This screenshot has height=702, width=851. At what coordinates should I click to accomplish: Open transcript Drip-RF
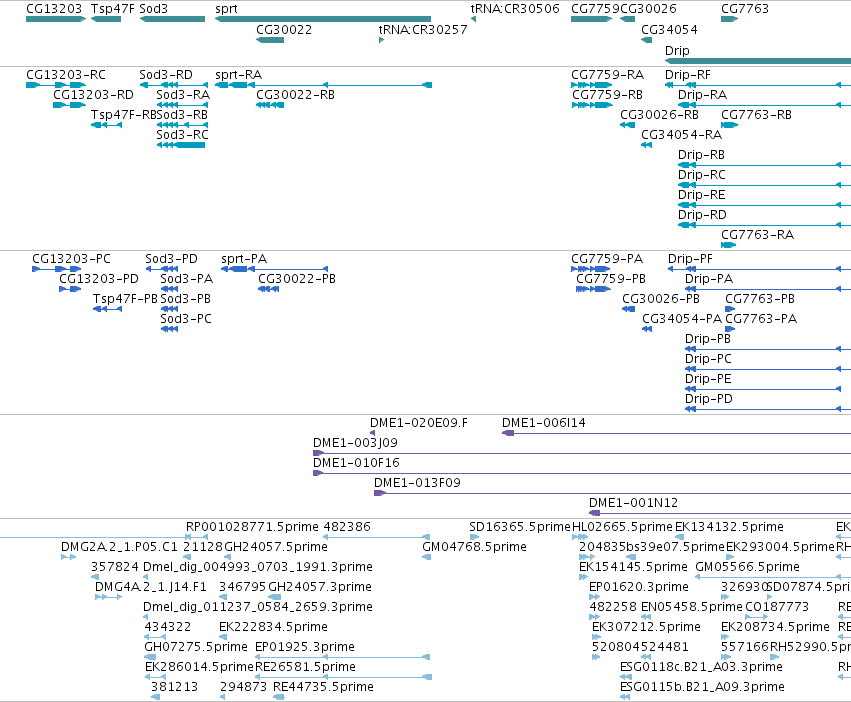pyautogui.click(x=688, y=75)
